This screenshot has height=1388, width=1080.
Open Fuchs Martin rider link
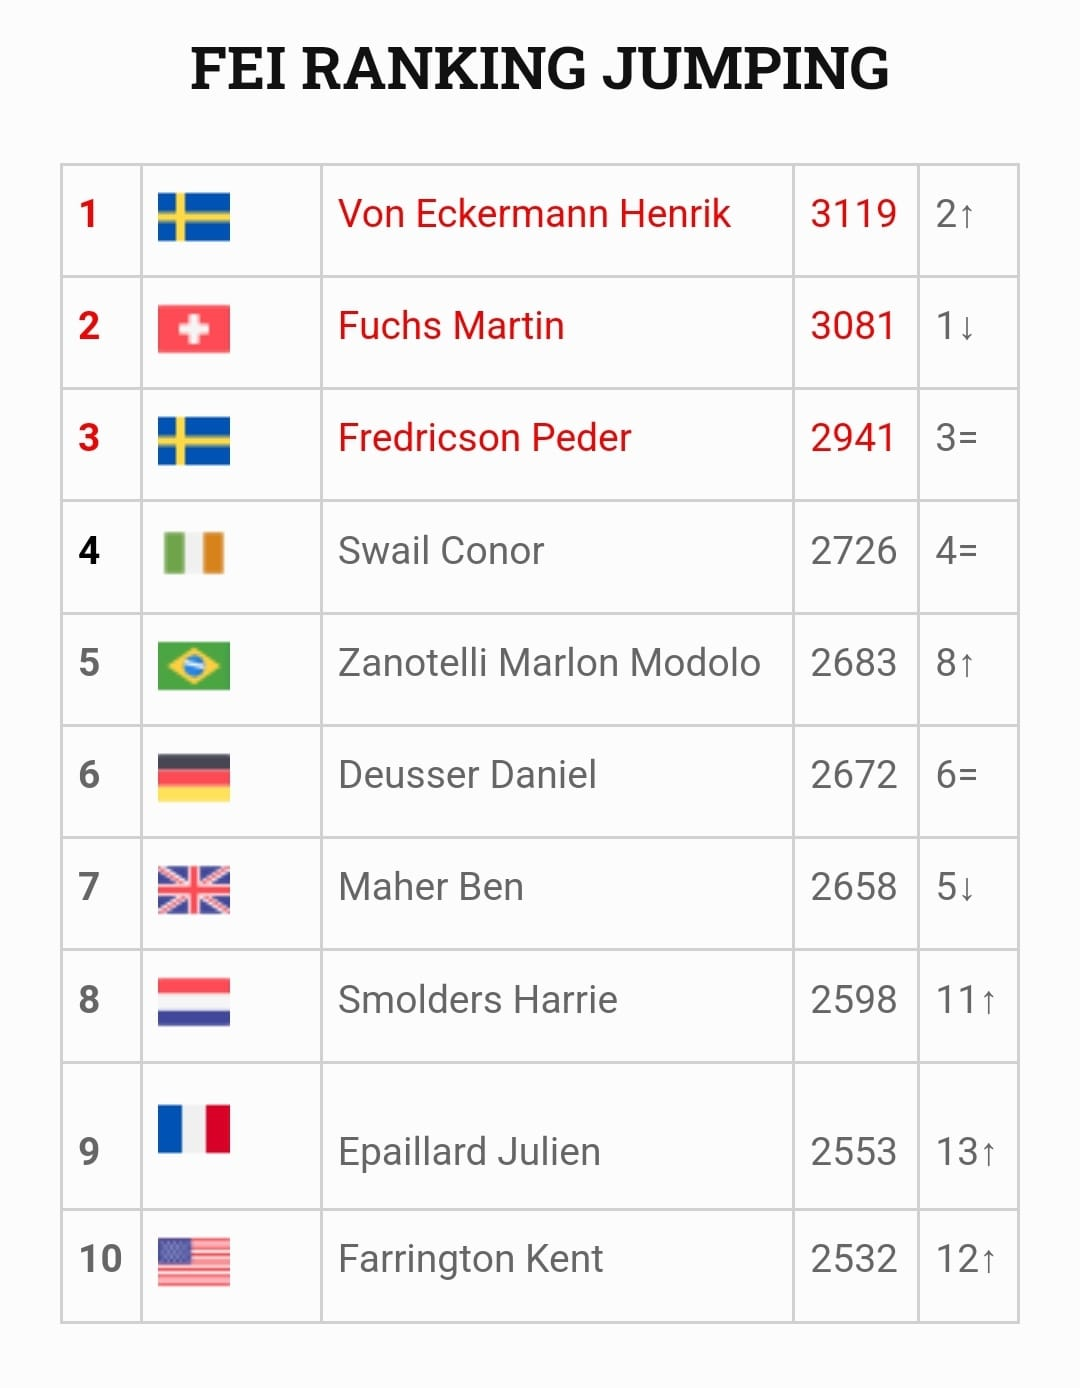[x=451, y=326]
